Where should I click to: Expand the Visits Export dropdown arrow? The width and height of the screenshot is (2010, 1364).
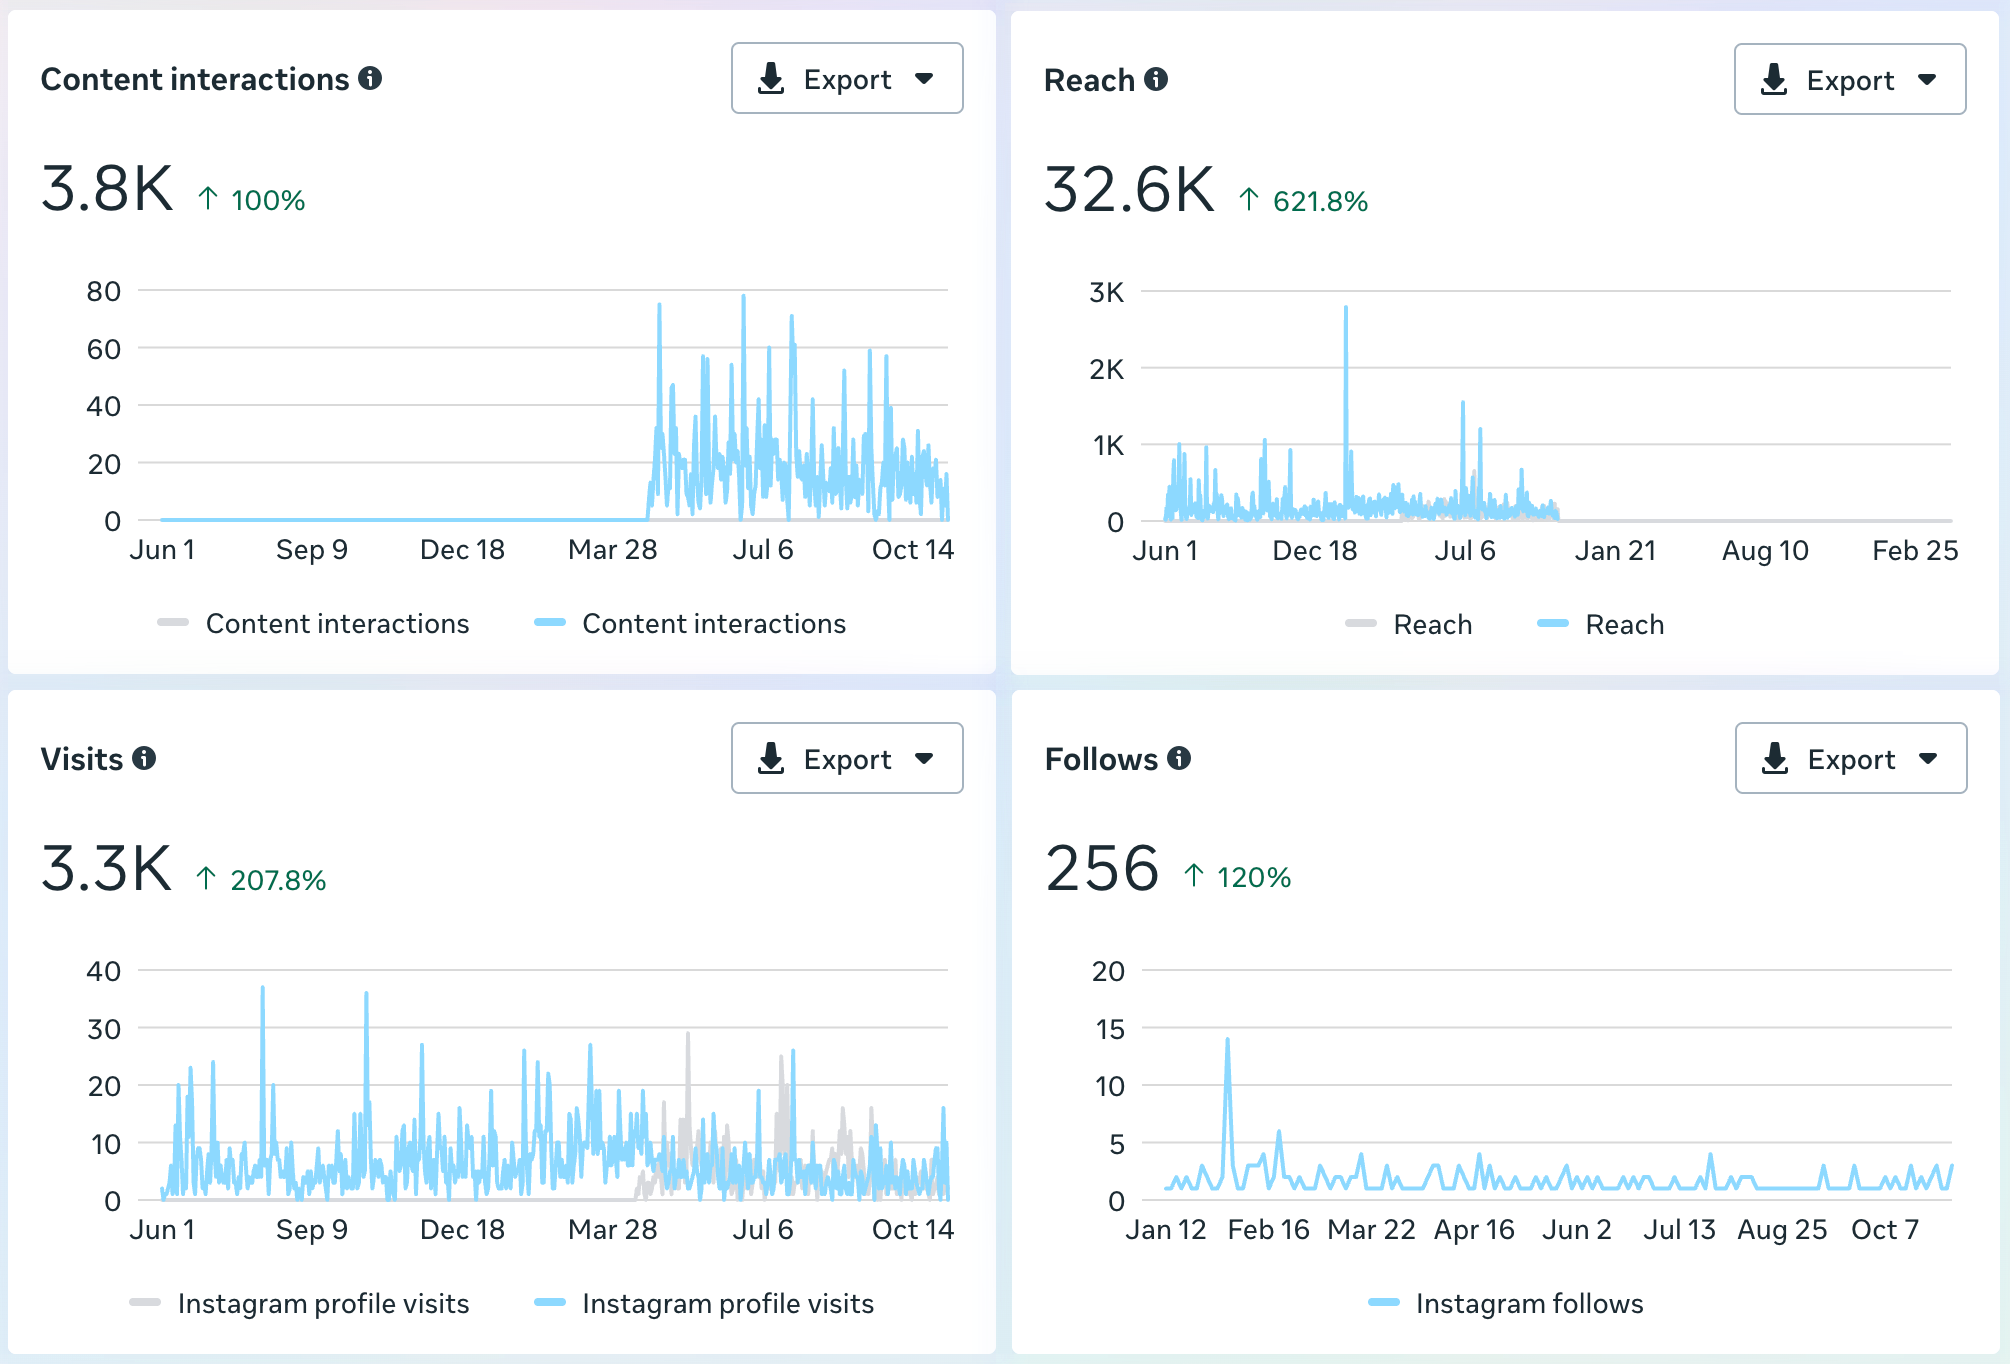[x=924, y=758]
